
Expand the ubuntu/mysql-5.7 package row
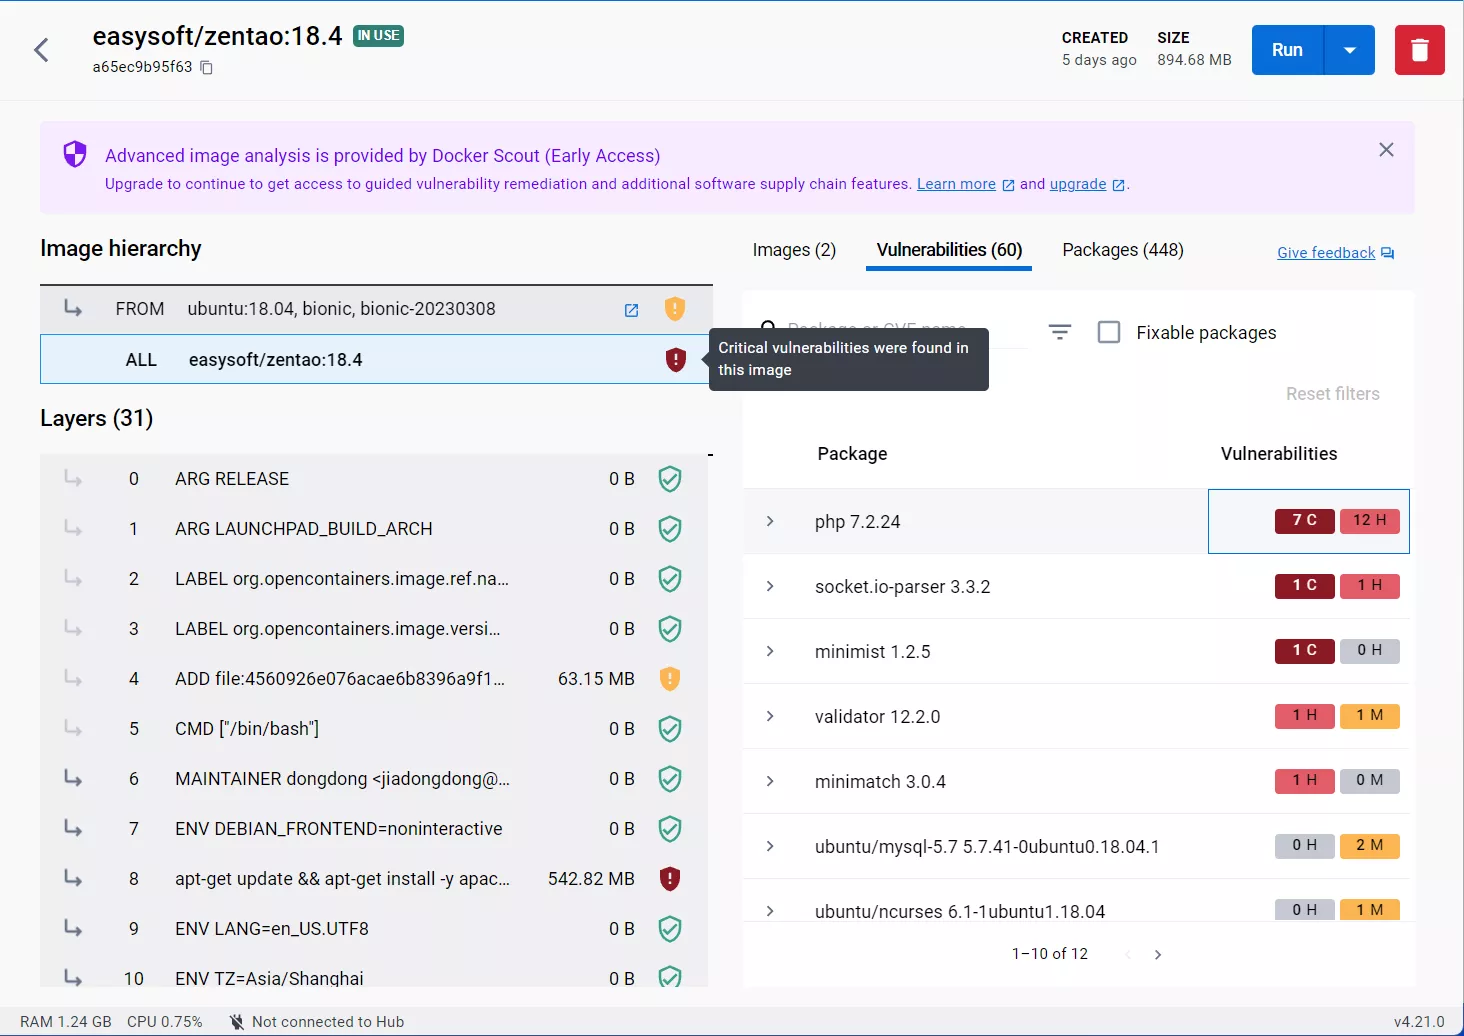[x=770, y=846]
